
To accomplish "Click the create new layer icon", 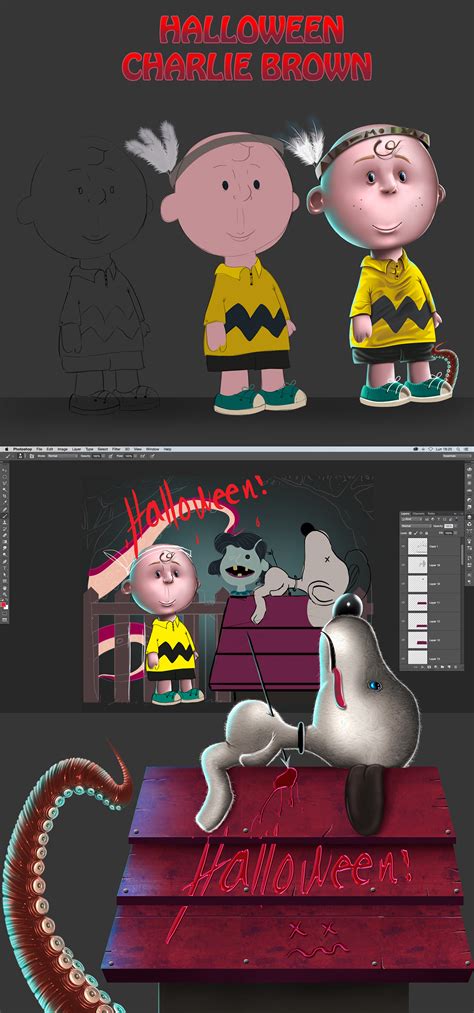I will [449, 667].
